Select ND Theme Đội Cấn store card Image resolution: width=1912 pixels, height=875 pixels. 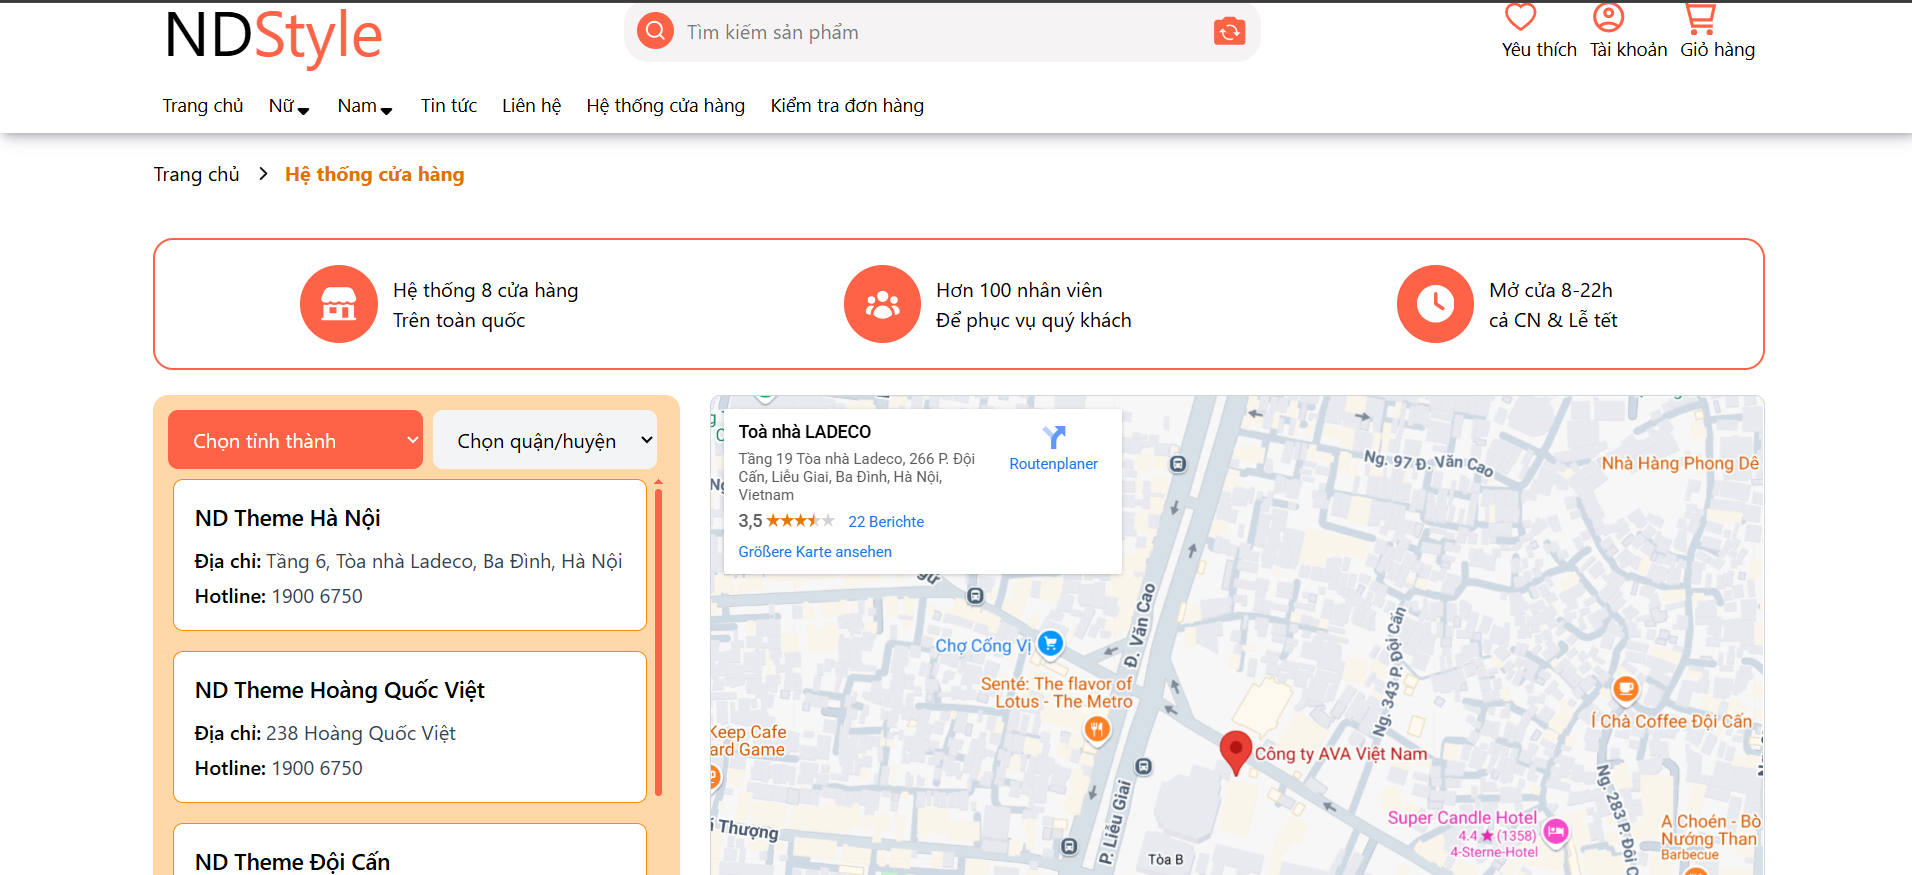pos(410,849)
